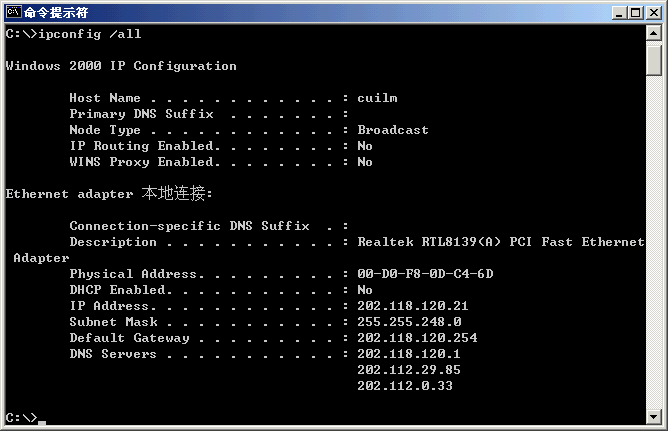Viewport: 668px width, 431px height.
Task: Click the typed ipconfig /all command
Action: 89,34
